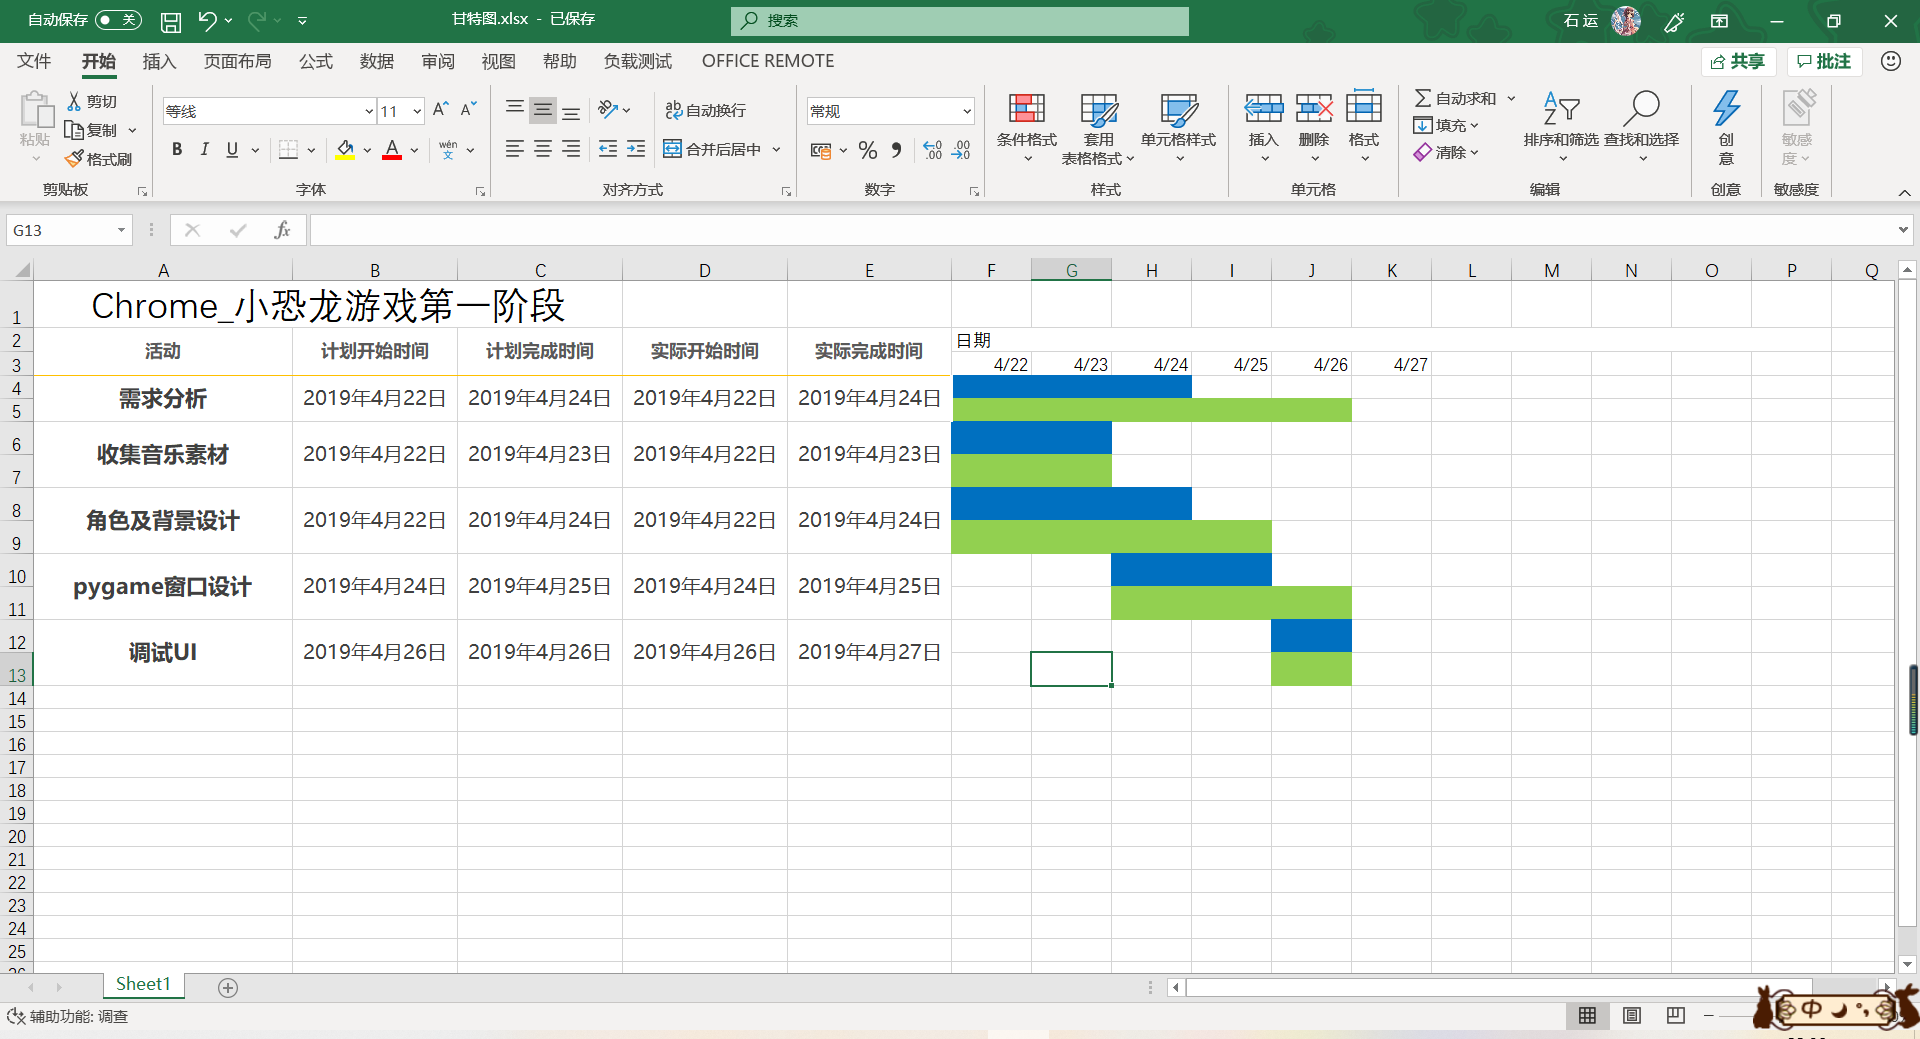Open the cell Format (格式) menu
1920x1039 pixels.
coord(1364,128)
